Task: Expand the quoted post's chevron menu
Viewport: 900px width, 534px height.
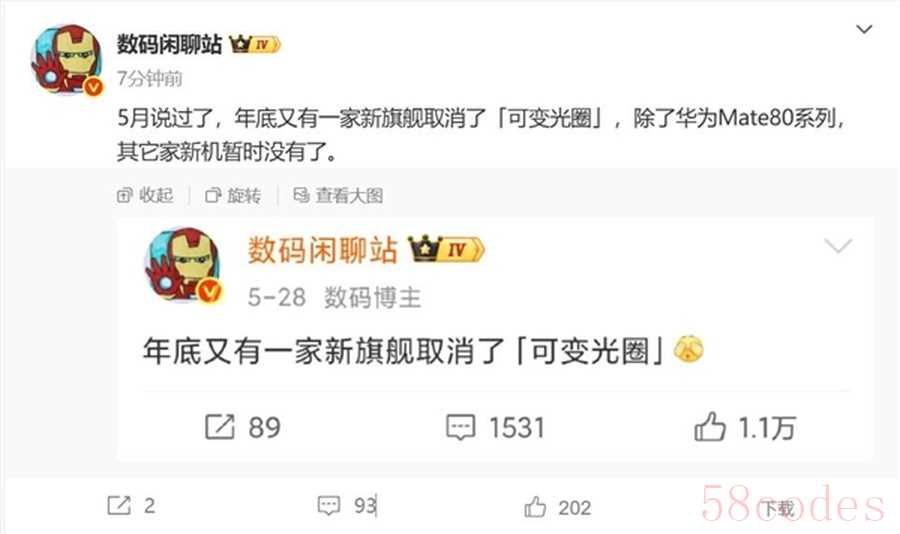Action: click(838, 246)
